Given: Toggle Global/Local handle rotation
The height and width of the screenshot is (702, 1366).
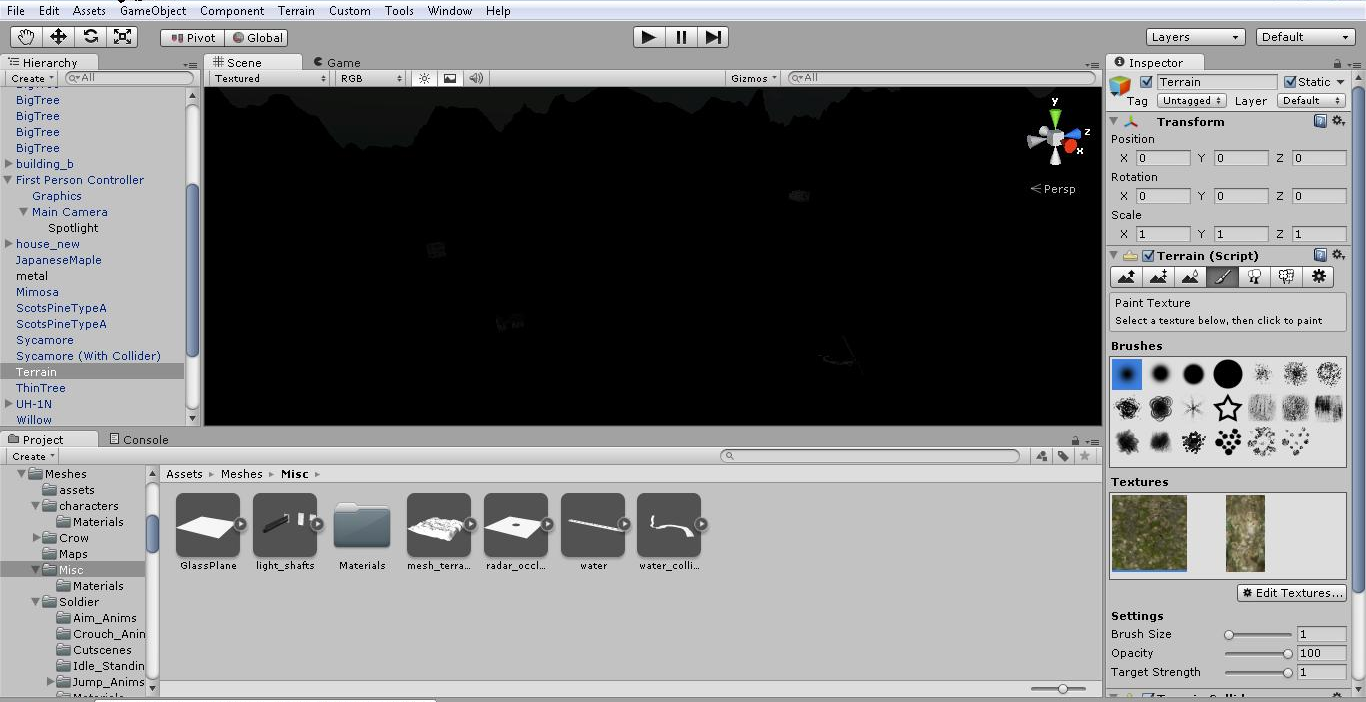Looking at the screenshot, I should (256, 37).
